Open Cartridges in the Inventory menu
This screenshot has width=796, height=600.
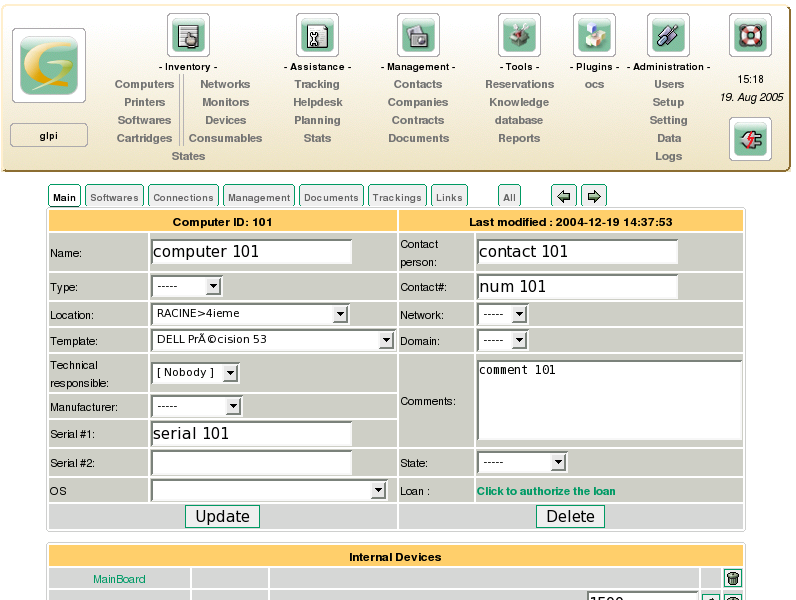[144, 138]
